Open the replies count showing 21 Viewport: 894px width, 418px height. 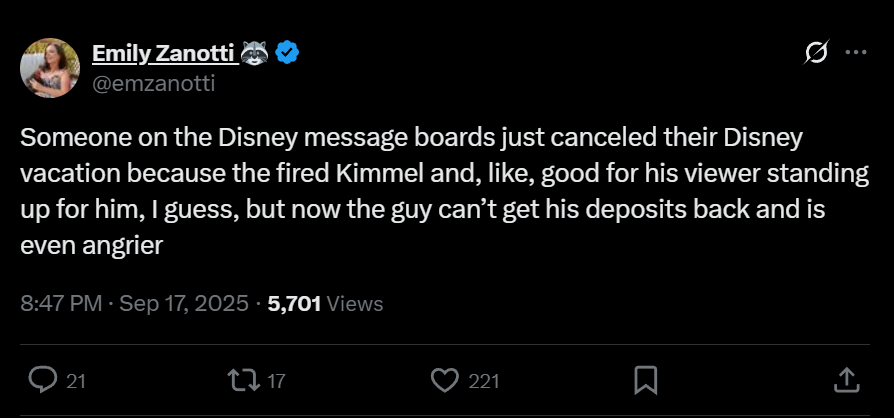point(76,382)
